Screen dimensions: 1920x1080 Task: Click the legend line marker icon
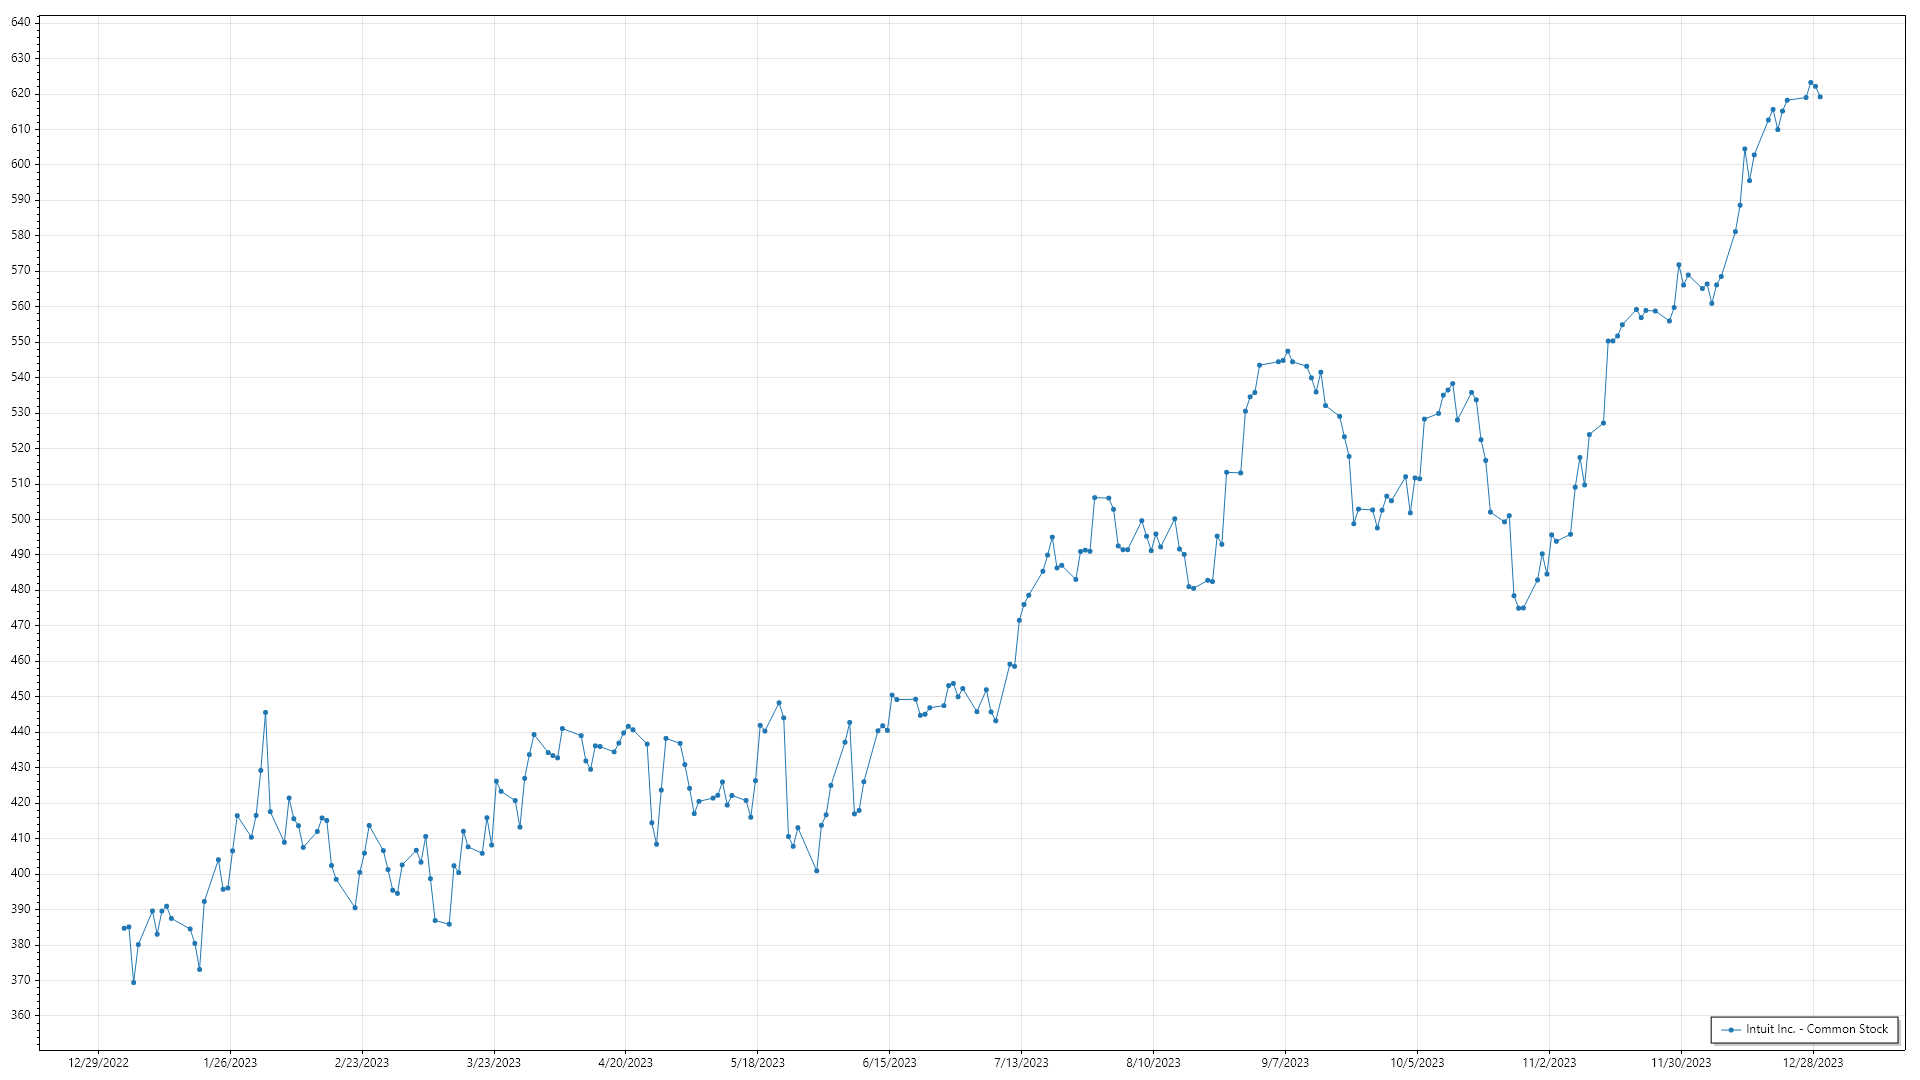[x=1730, y=1030]
